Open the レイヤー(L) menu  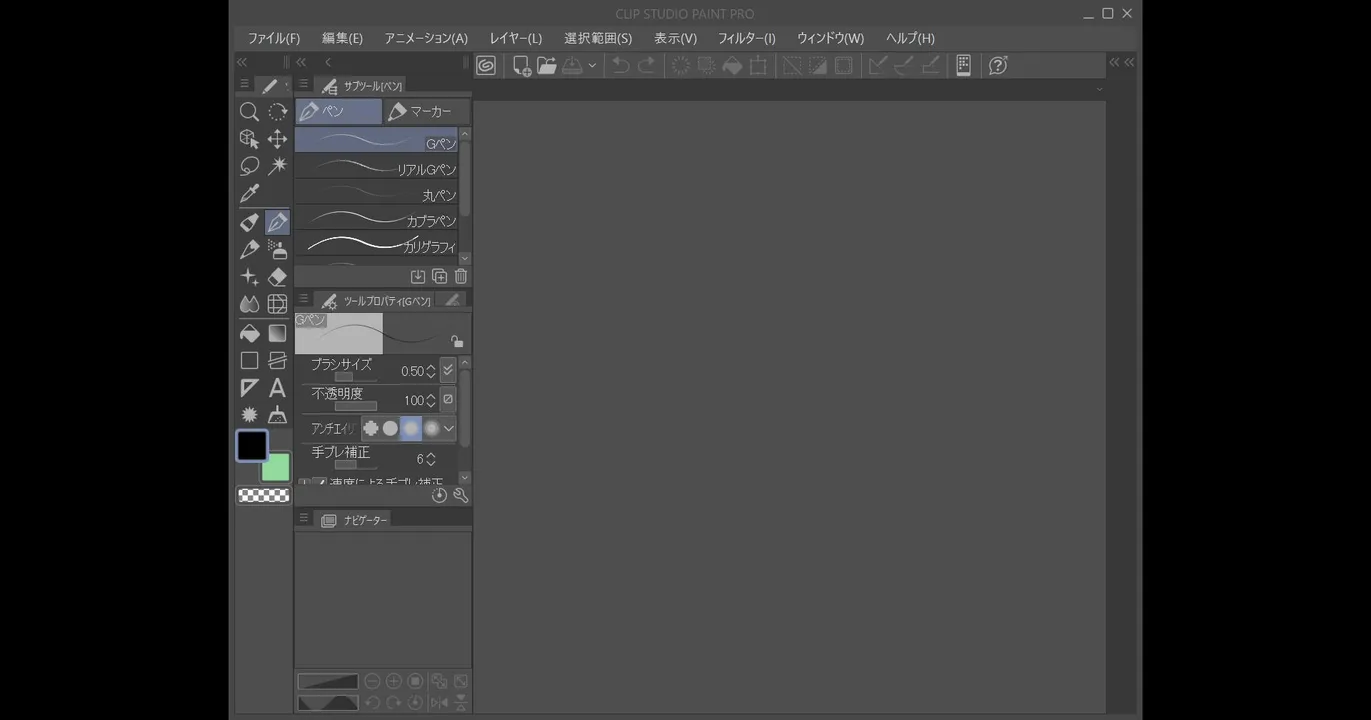[x=516, y=38]
